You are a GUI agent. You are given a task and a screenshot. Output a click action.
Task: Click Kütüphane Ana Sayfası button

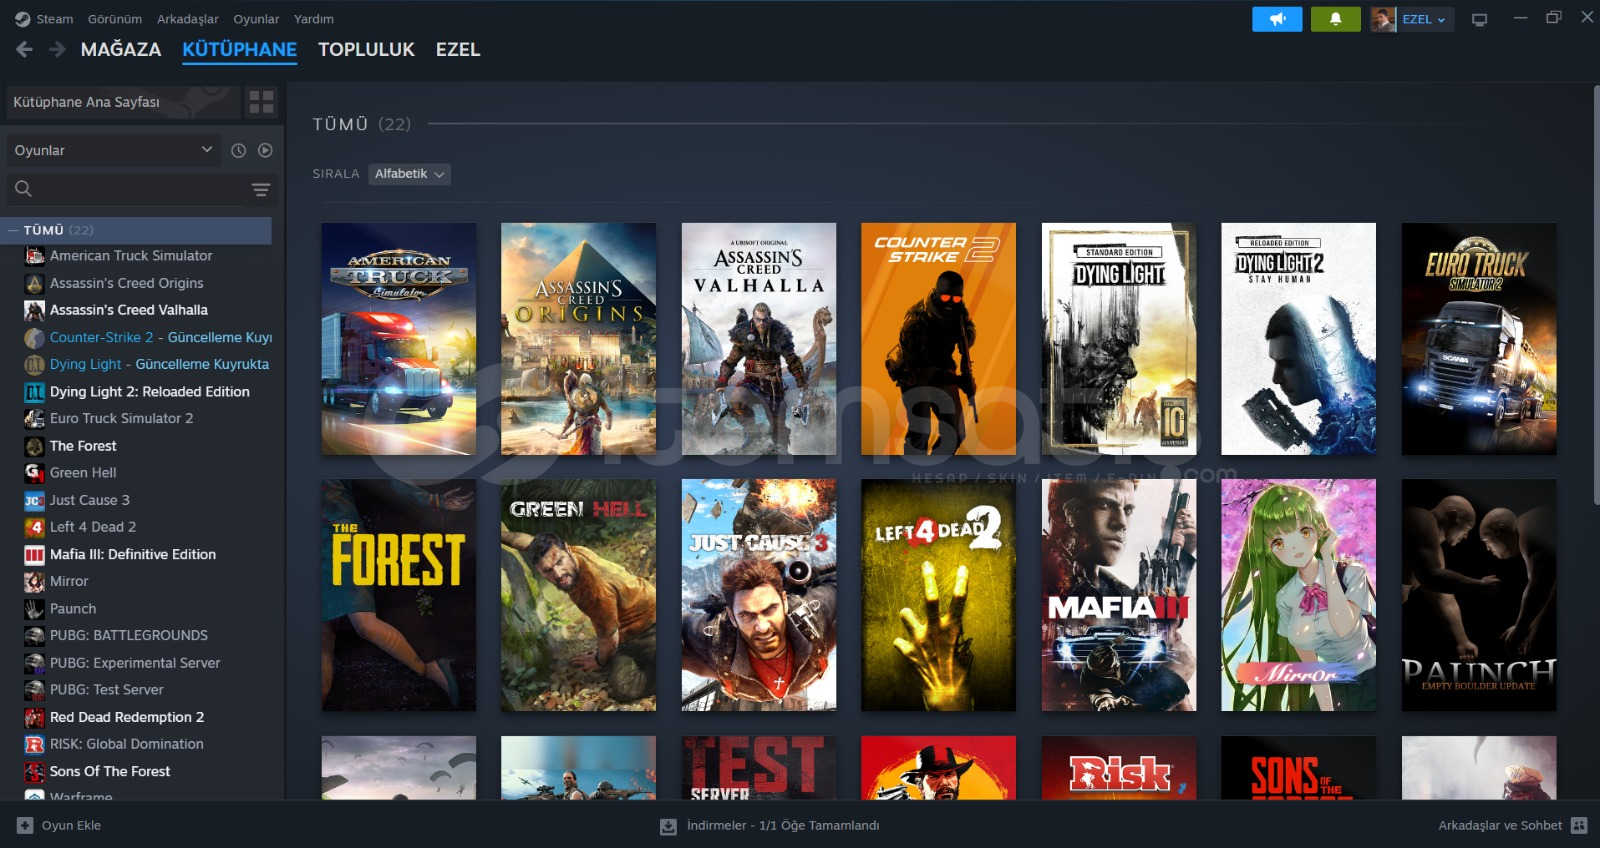tap(124, 102)
